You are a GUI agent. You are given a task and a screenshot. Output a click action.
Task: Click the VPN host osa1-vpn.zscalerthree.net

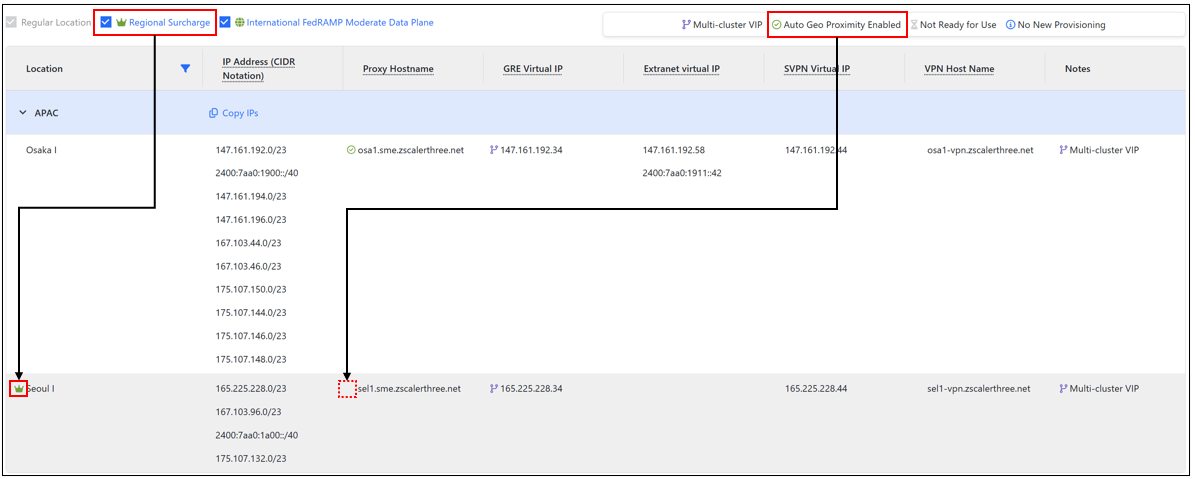pyautogui.click(x=979, y=150)
